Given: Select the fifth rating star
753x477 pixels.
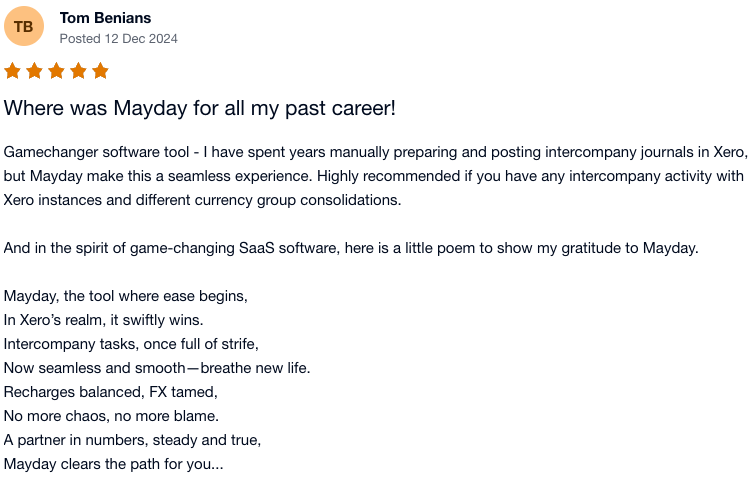Looking at the screenshot, I should click(100, 71).
